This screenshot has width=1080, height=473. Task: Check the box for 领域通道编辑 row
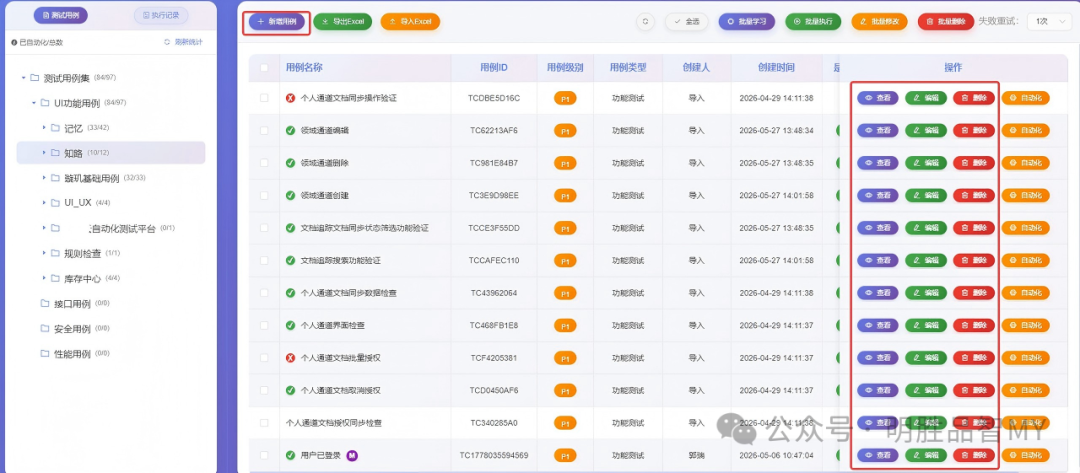tap(264, 130)
